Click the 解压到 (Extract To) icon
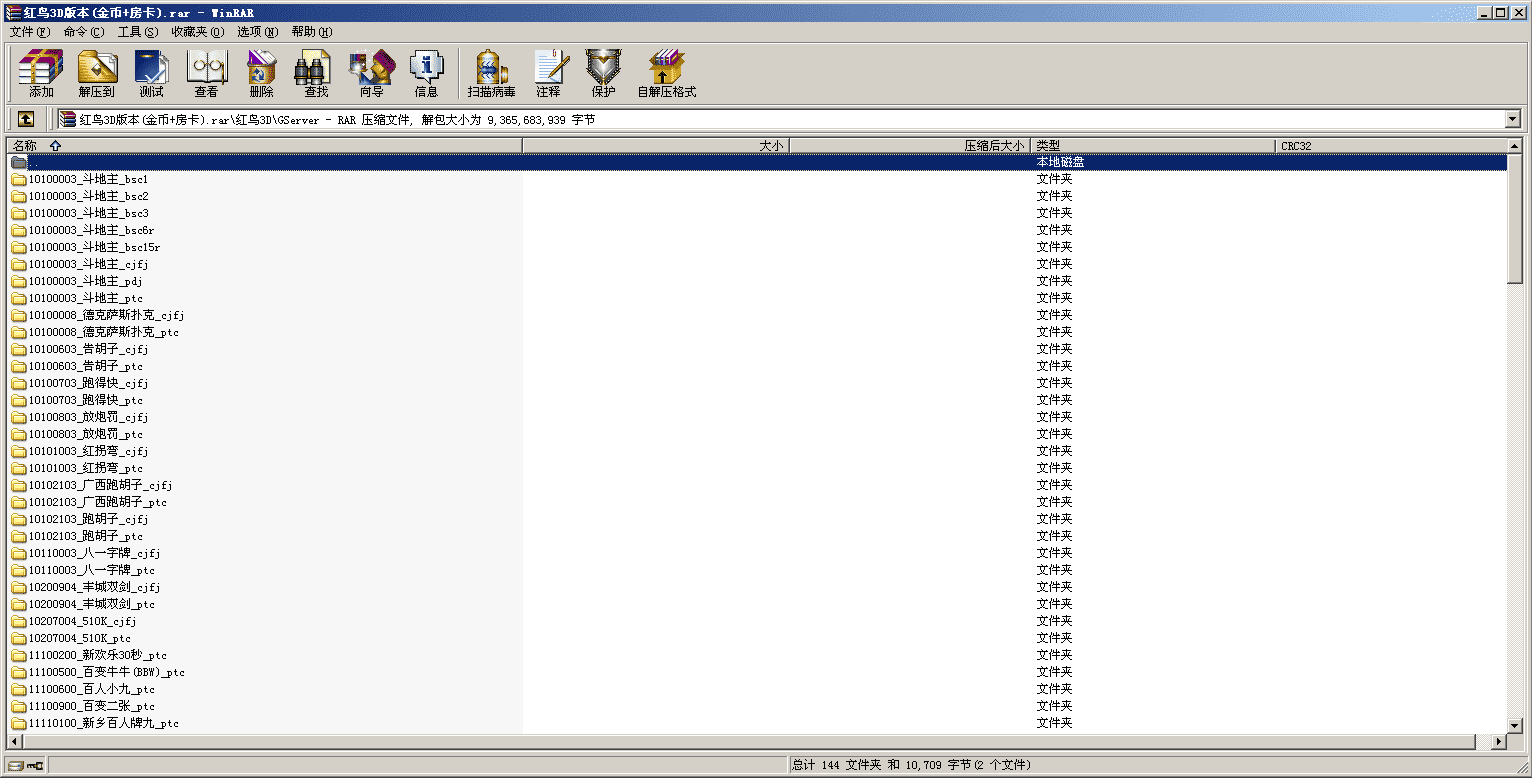This screenshot has height=778, width=1532. pos(97,73)
